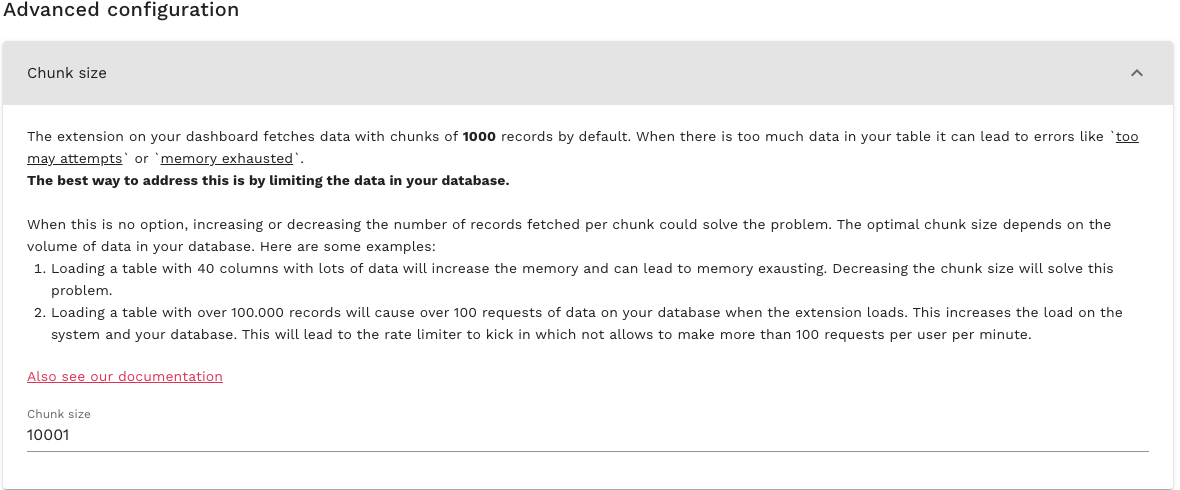Open the 'memory exhausted' link
Image resolution: width=1180 pixels, height=490 pixels.
coord(226,158)
